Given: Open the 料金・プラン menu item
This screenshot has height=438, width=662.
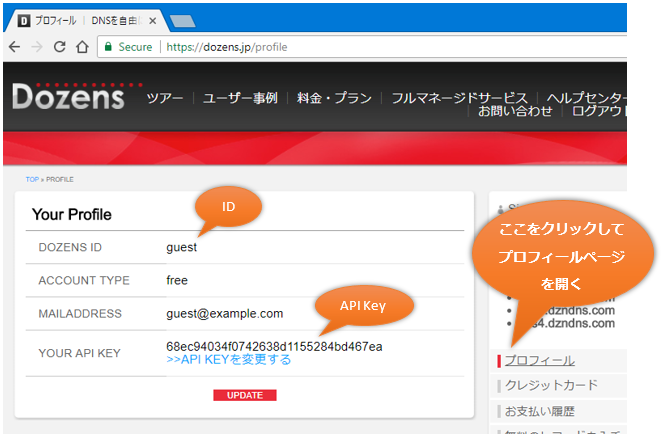Looking at the screenshot, I should 334,98.
